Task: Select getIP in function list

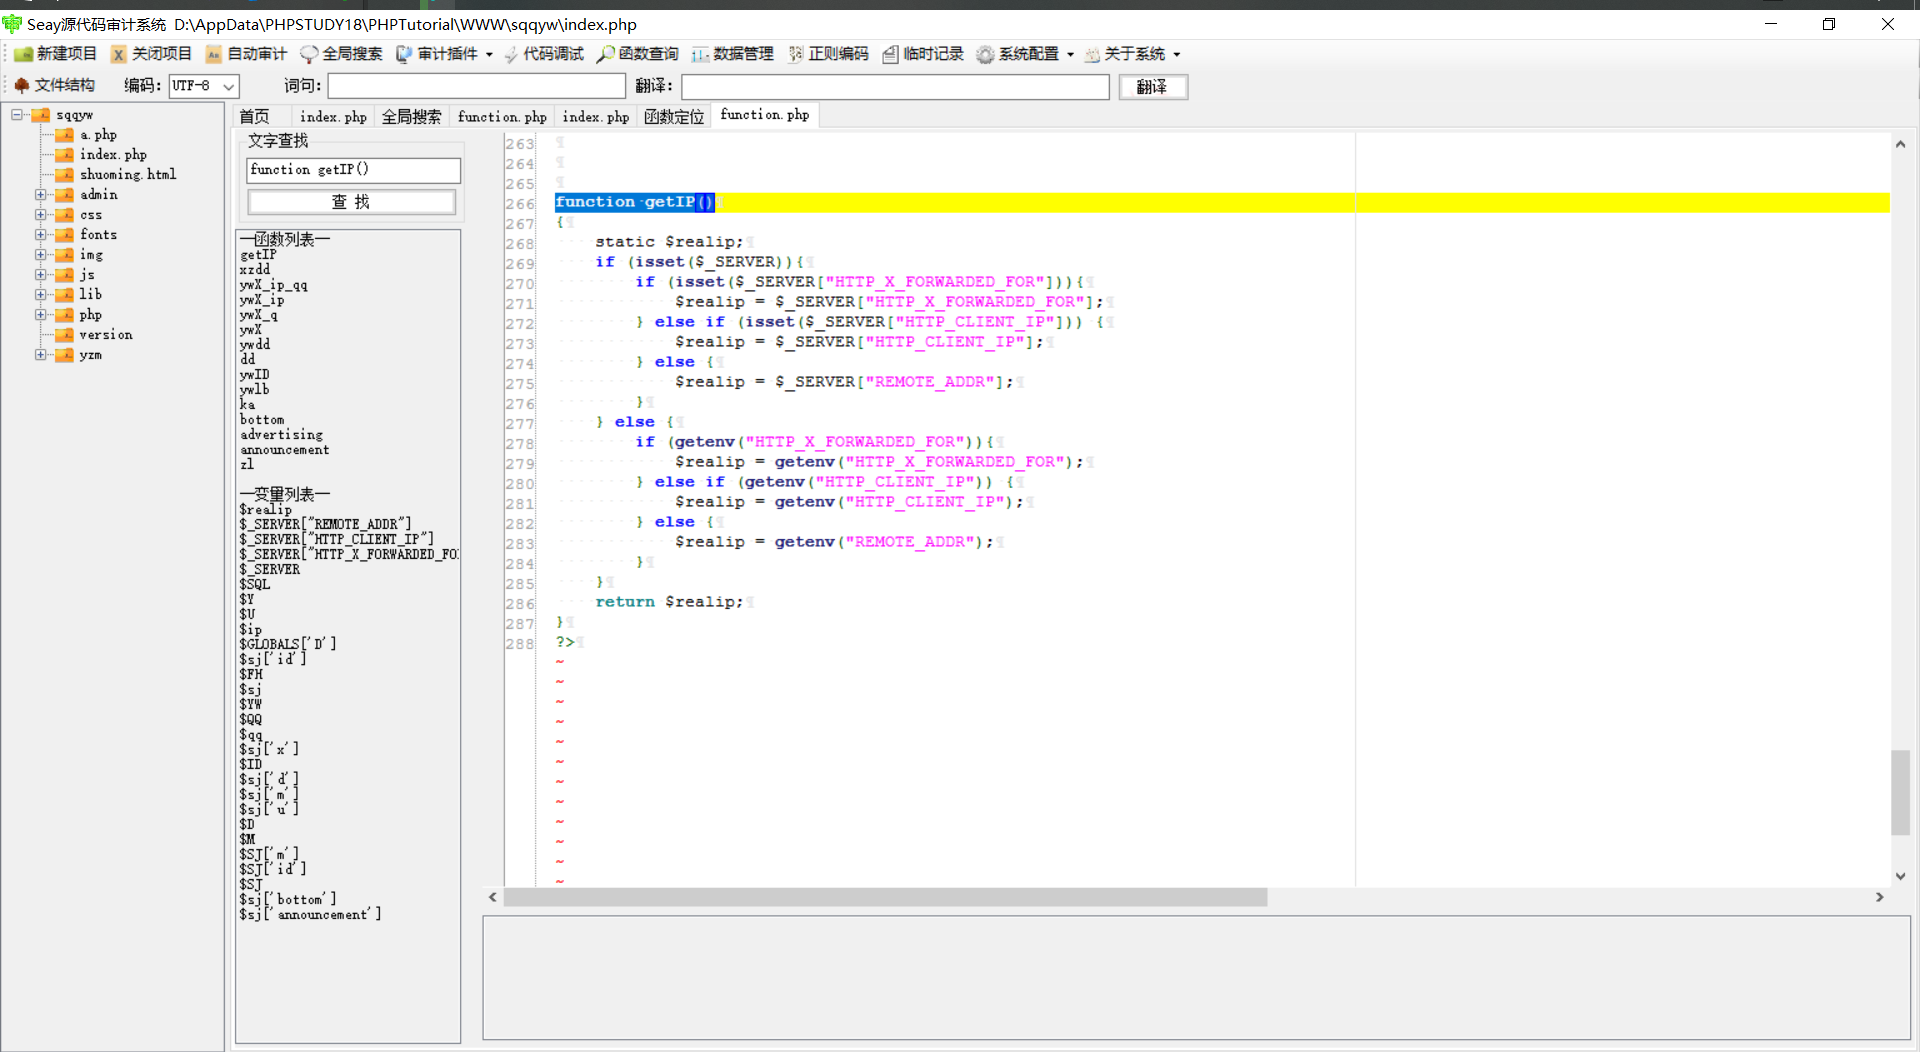Action: tap(258, 255)
